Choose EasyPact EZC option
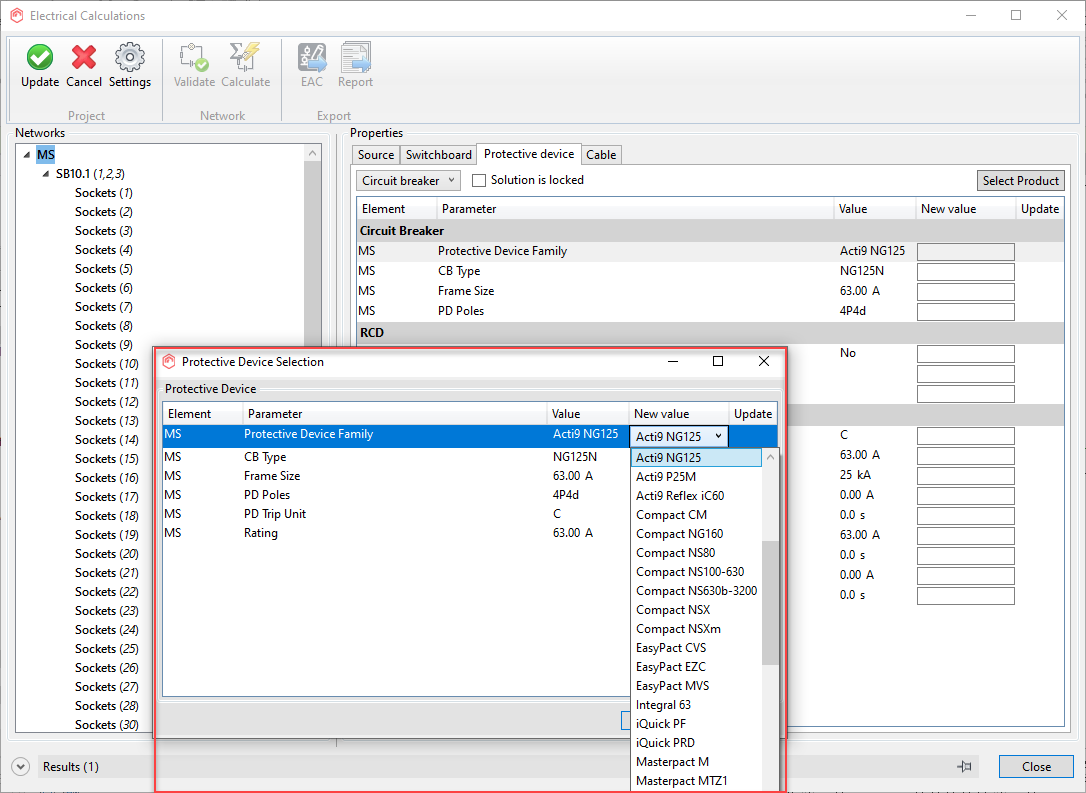This screenshot has width=1086, height=793. coord(696,667)
